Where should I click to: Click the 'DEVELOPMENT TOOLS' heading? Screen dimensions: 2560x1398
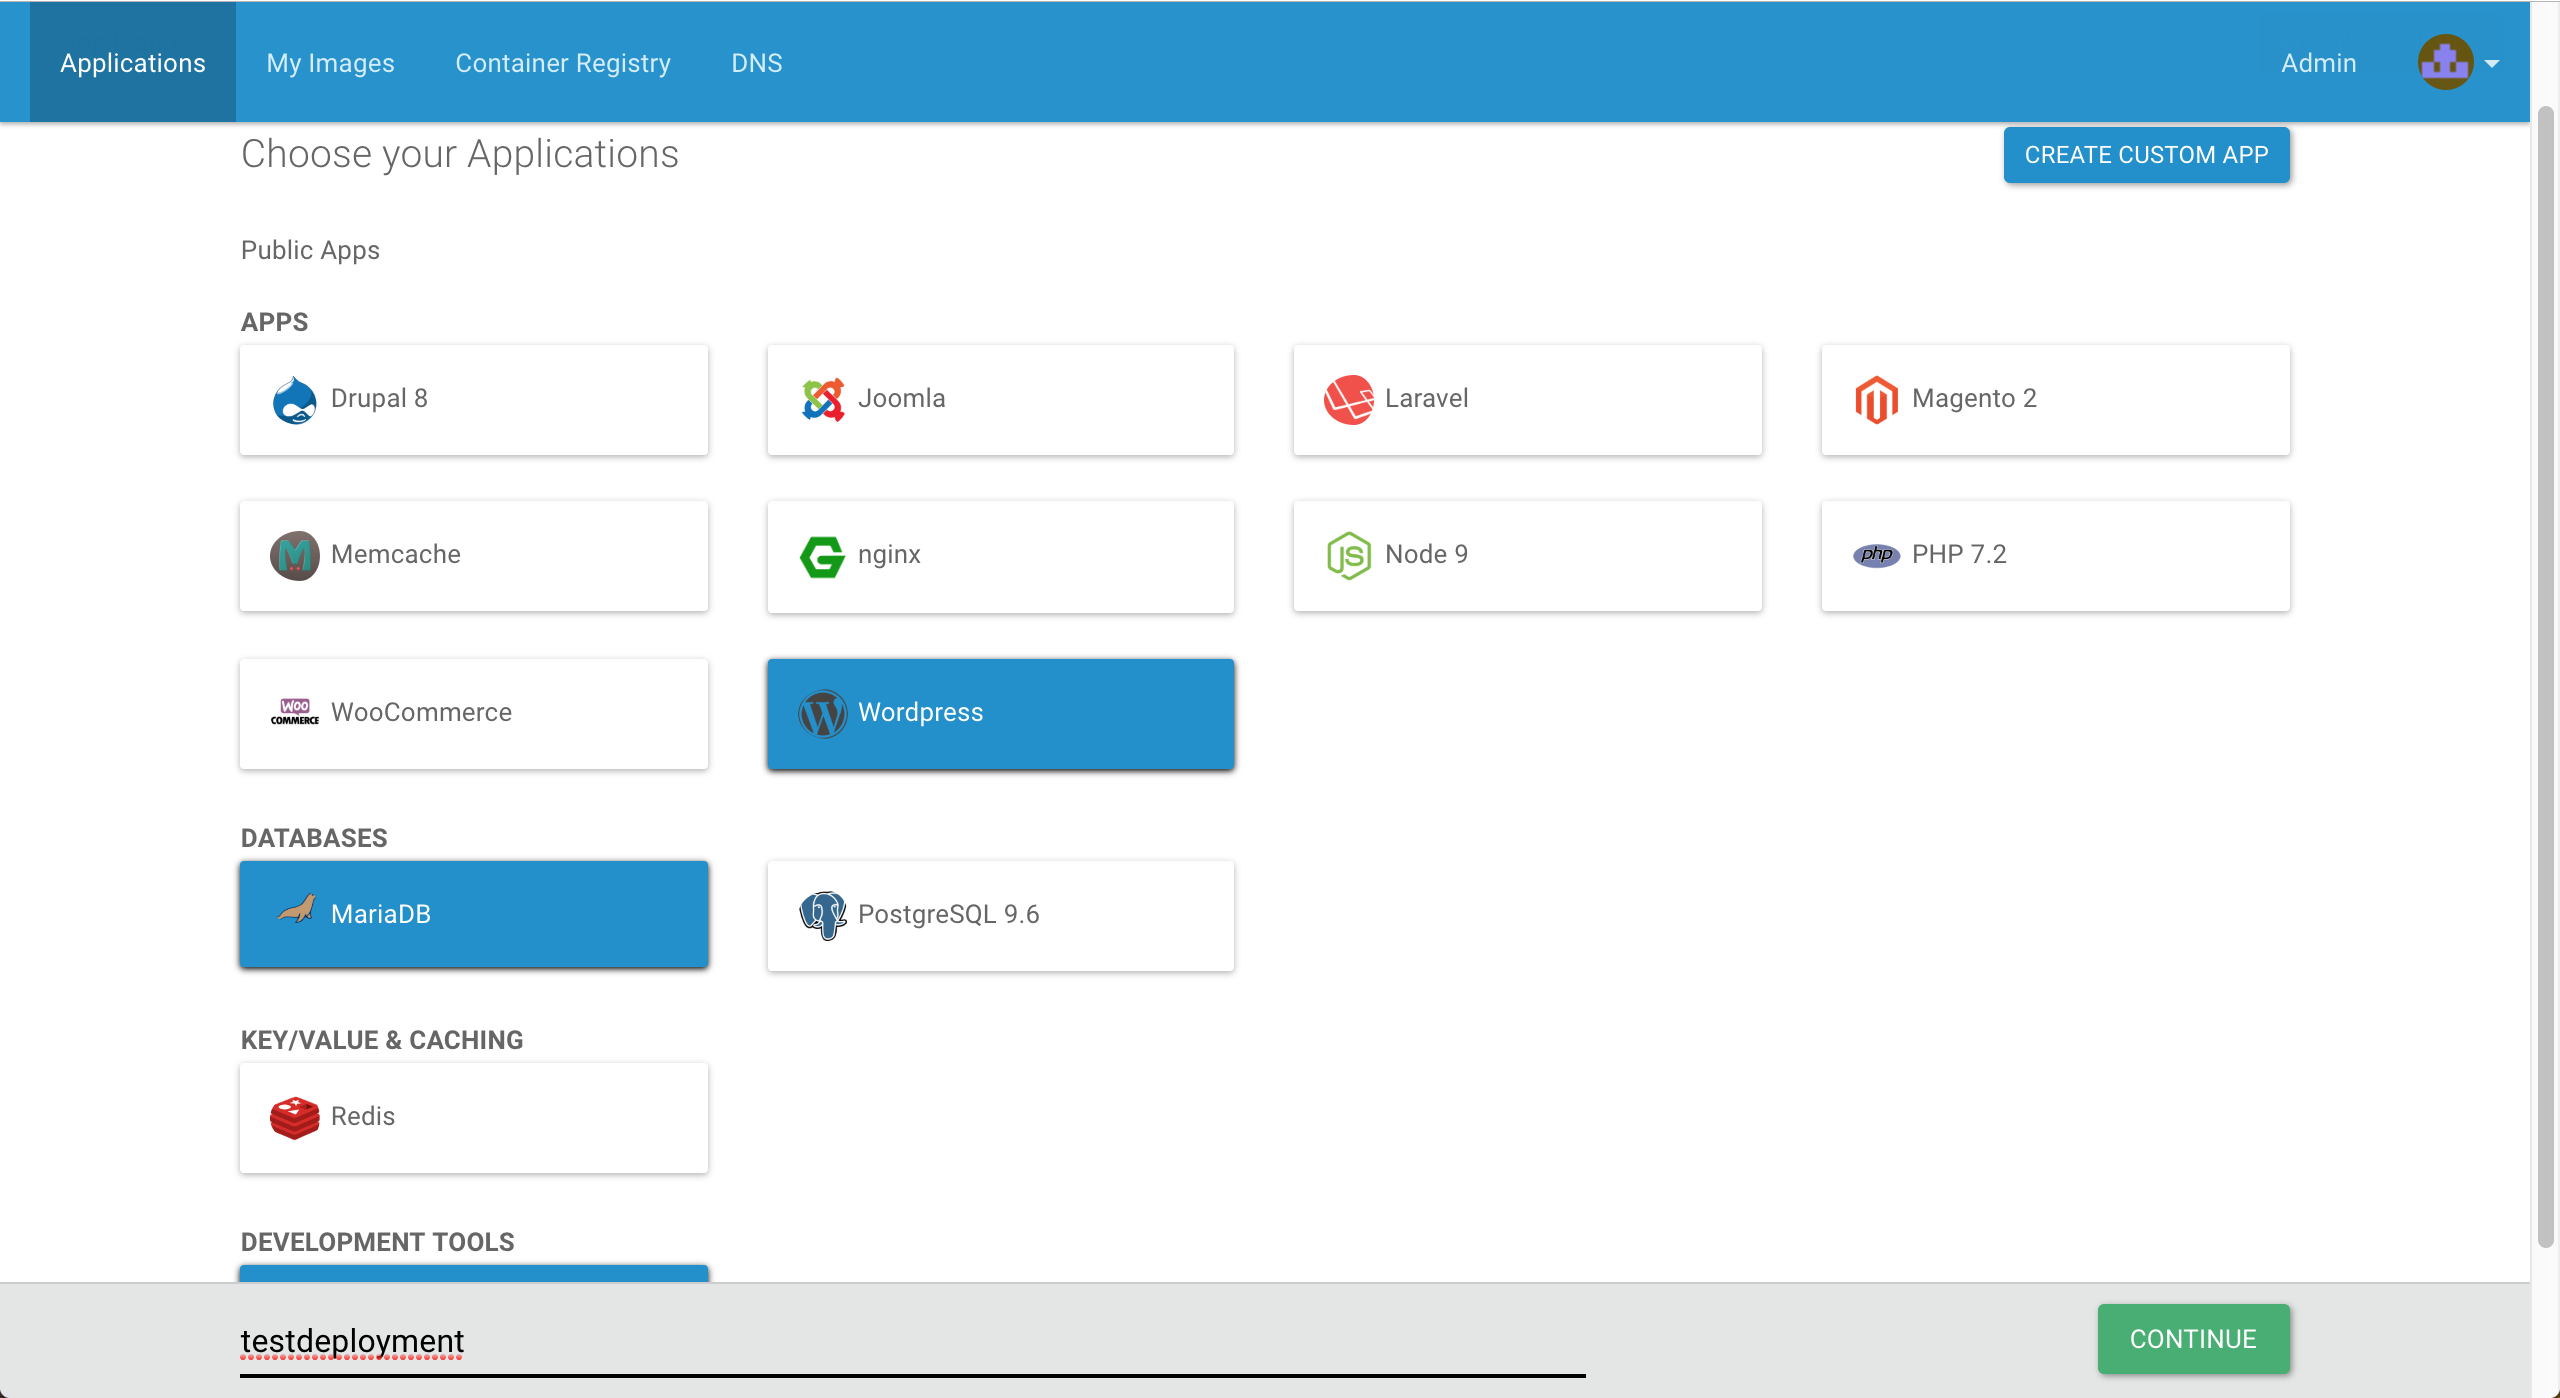pyautogui.click(x=377, y=1242)
